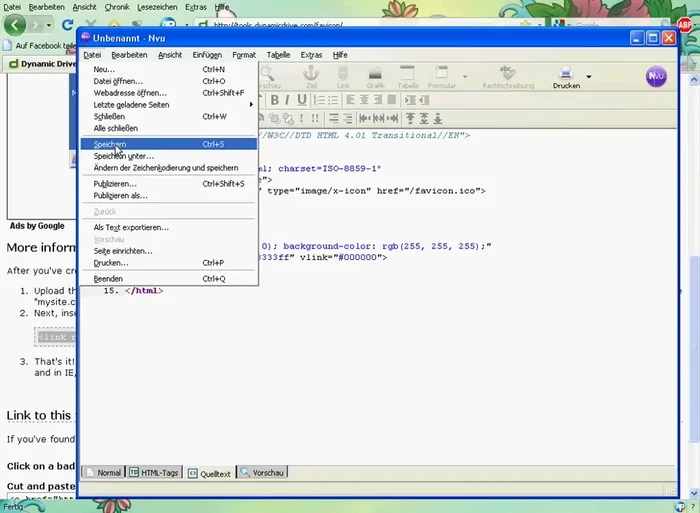Switch to the Vorschau preview tab
This screenshot has height=513, width=700.
point(262,472)
